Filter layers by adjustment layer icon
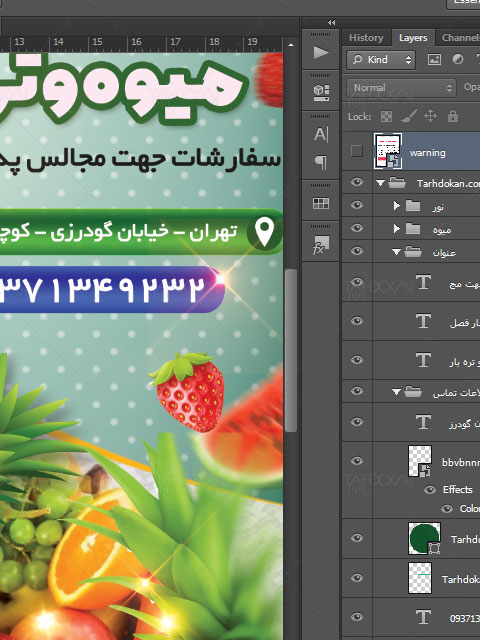Viewport: 480px width, 640px height. point(458,60)
